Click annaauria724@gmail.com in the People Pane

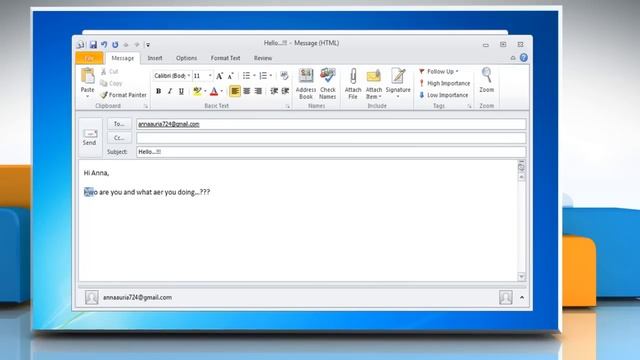137,298
